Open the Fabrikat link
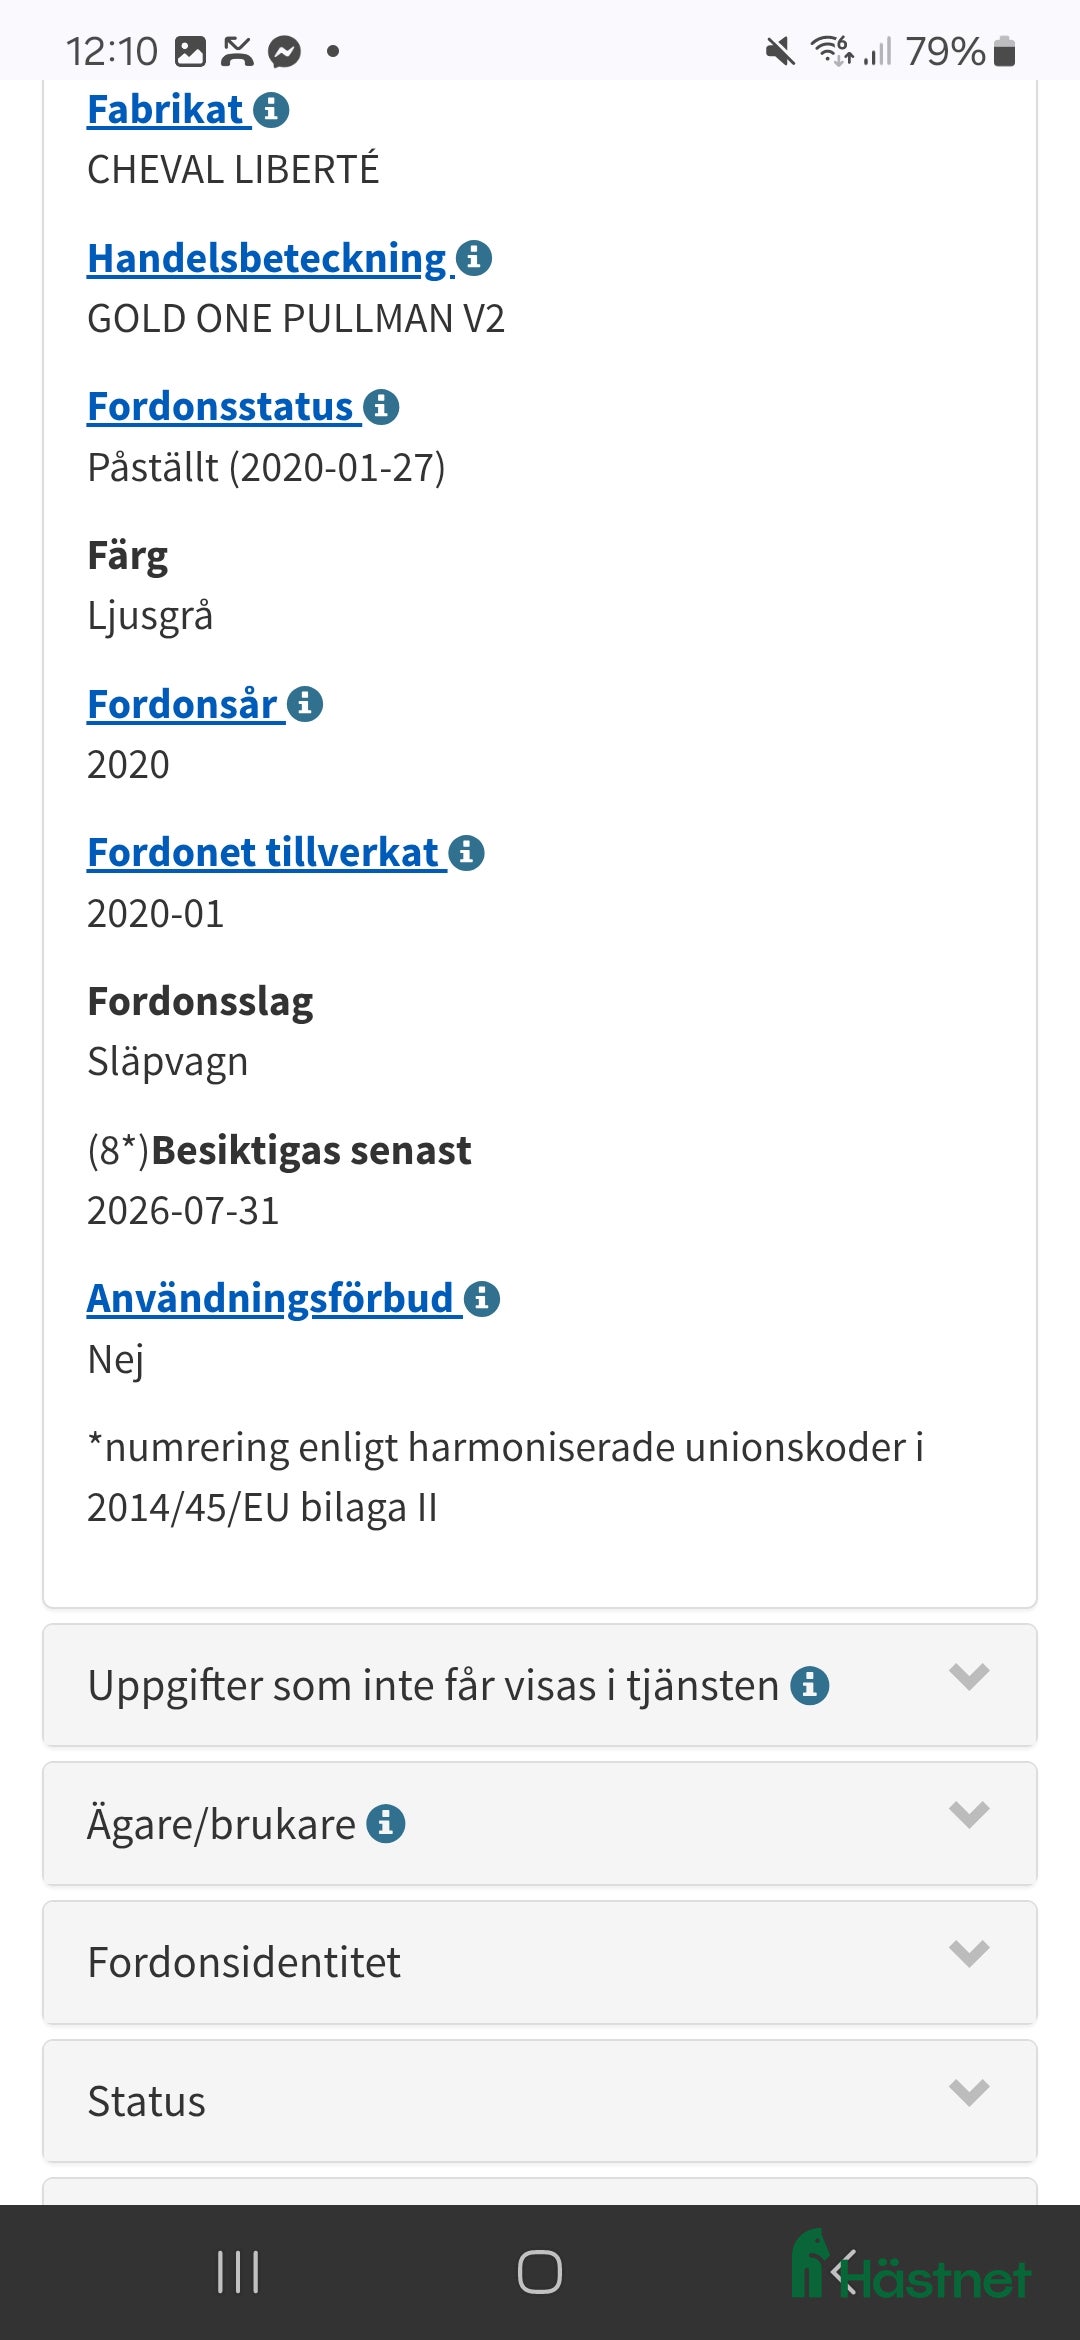Image resolution: width=1080 pixels, height=2340 pixels. click(x=166, y=110)
